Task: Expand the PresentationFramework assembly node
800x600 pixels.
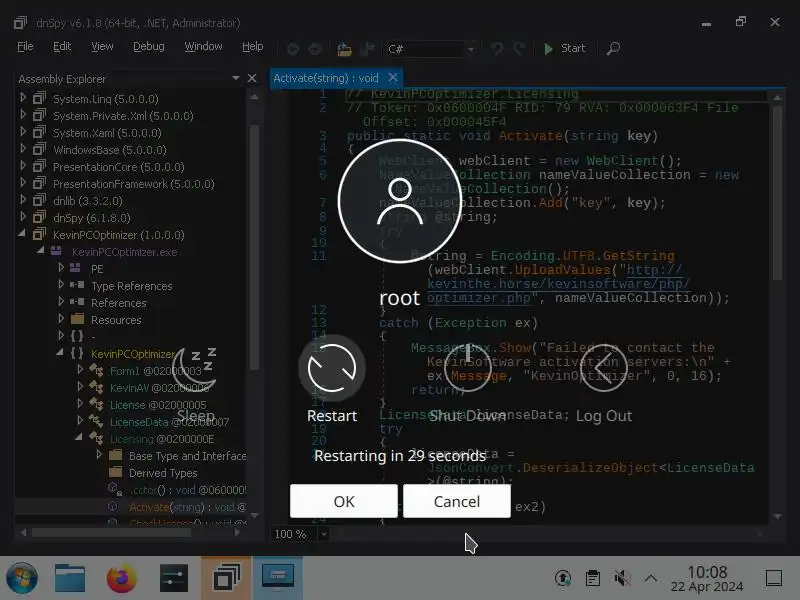Action: pyautogui.click(x=23, y=183)
